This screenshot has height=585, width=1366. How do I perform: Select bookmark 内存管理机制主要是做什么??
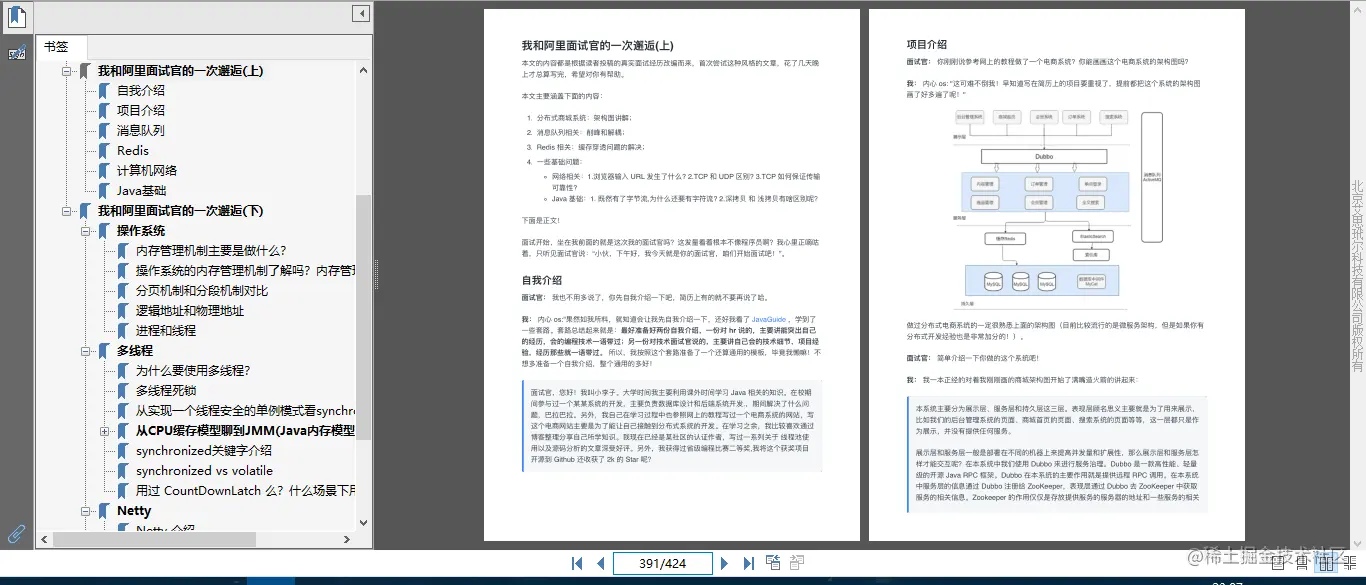point(211,251)
